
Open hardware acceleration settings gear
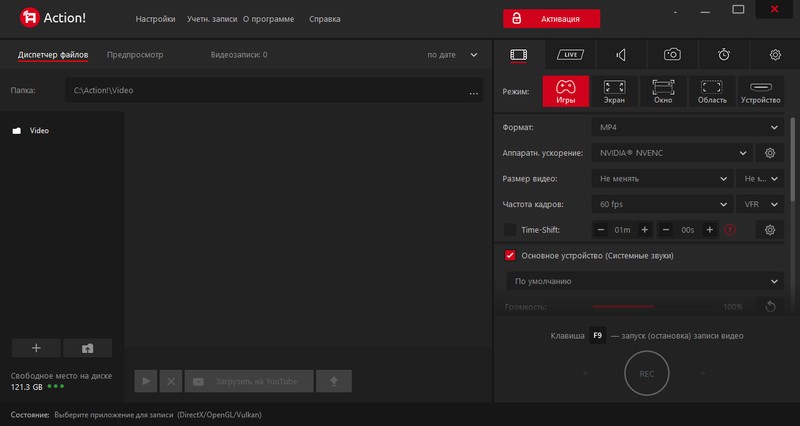(770, 153)
